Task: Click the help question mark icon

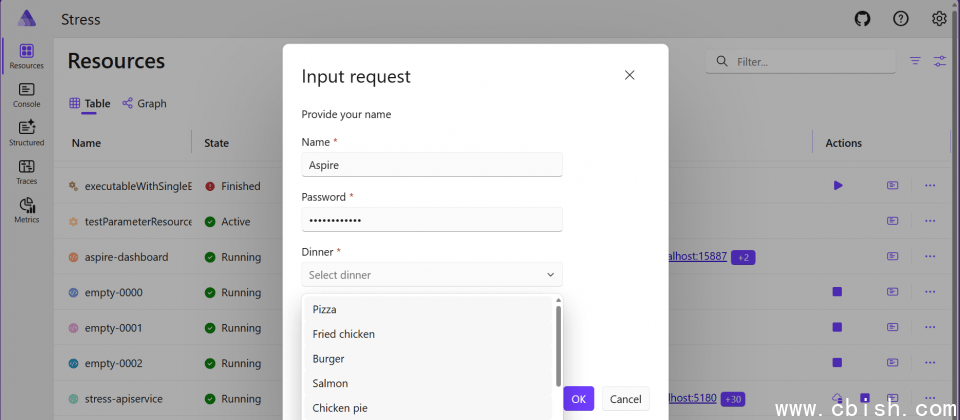Action: [901, 19]
